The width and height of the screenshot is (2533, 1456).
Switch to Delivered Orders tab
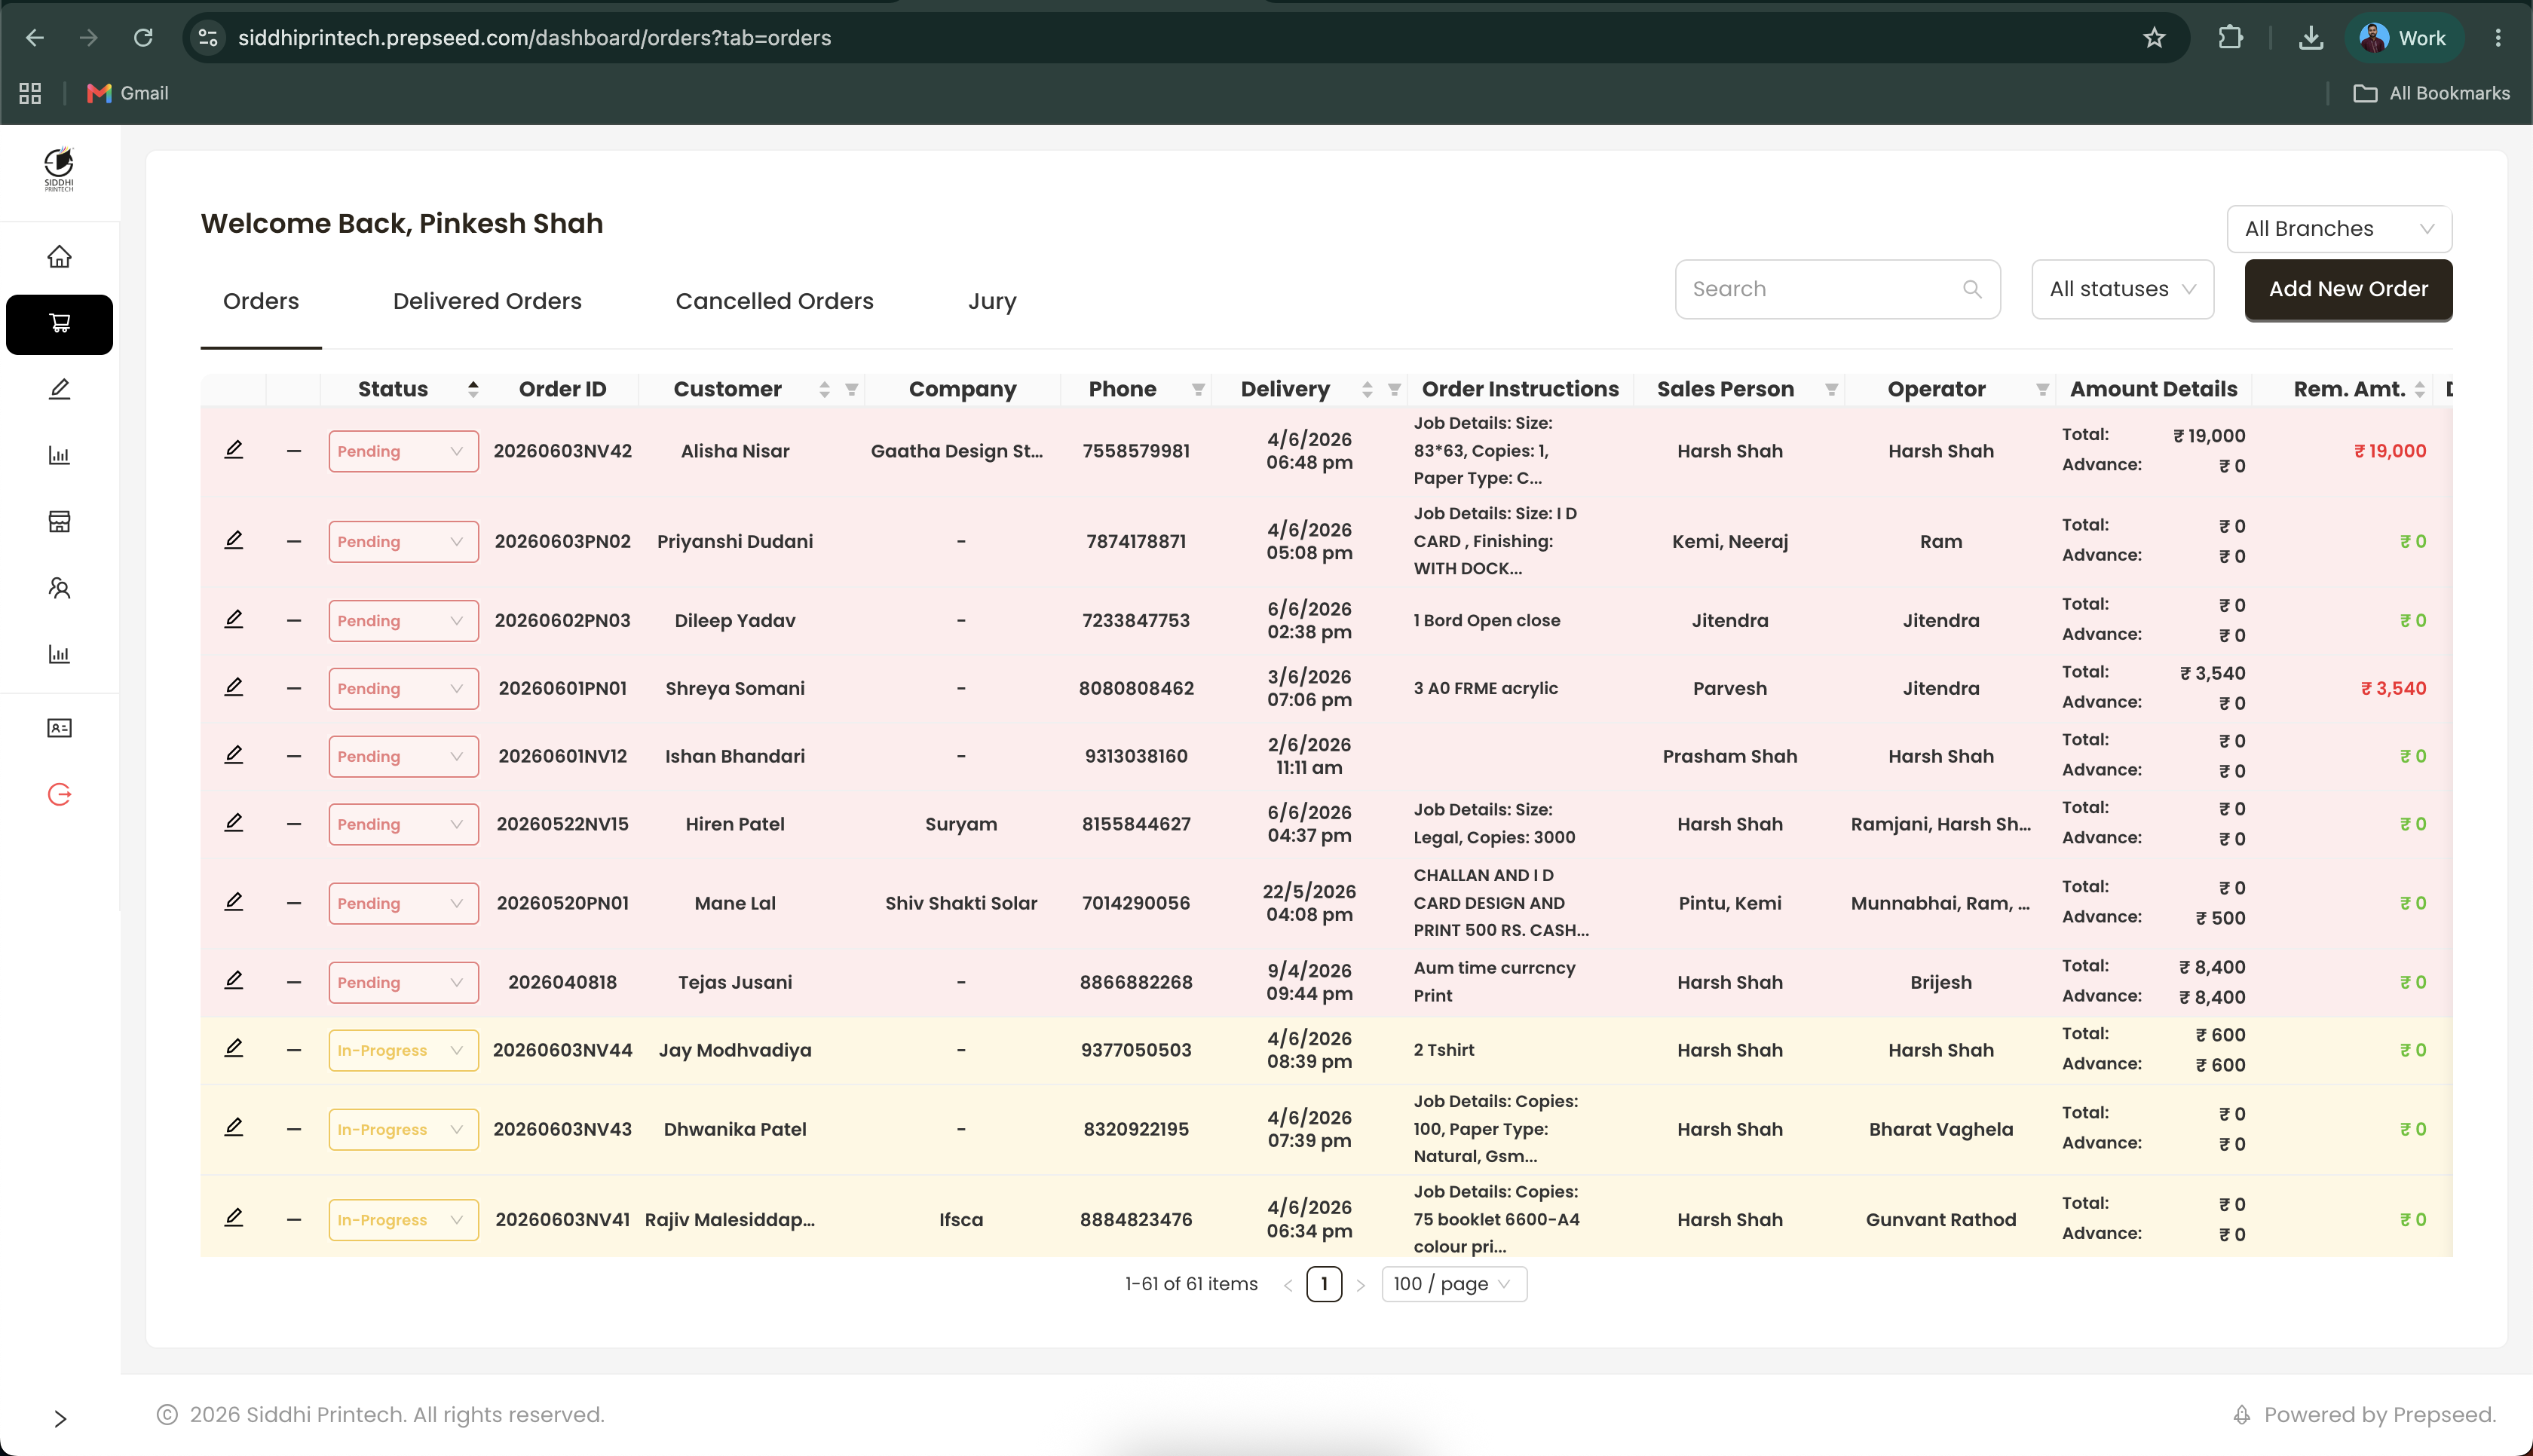coord(487,301)
